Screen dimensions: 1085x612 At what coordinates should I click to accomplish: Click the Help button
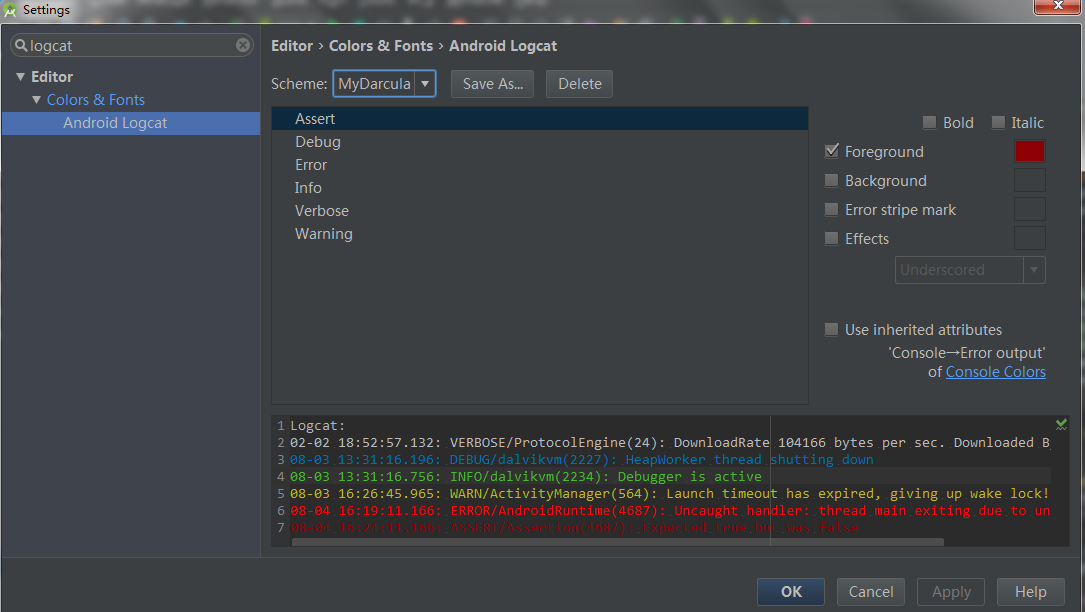(x=1030, y=592)
